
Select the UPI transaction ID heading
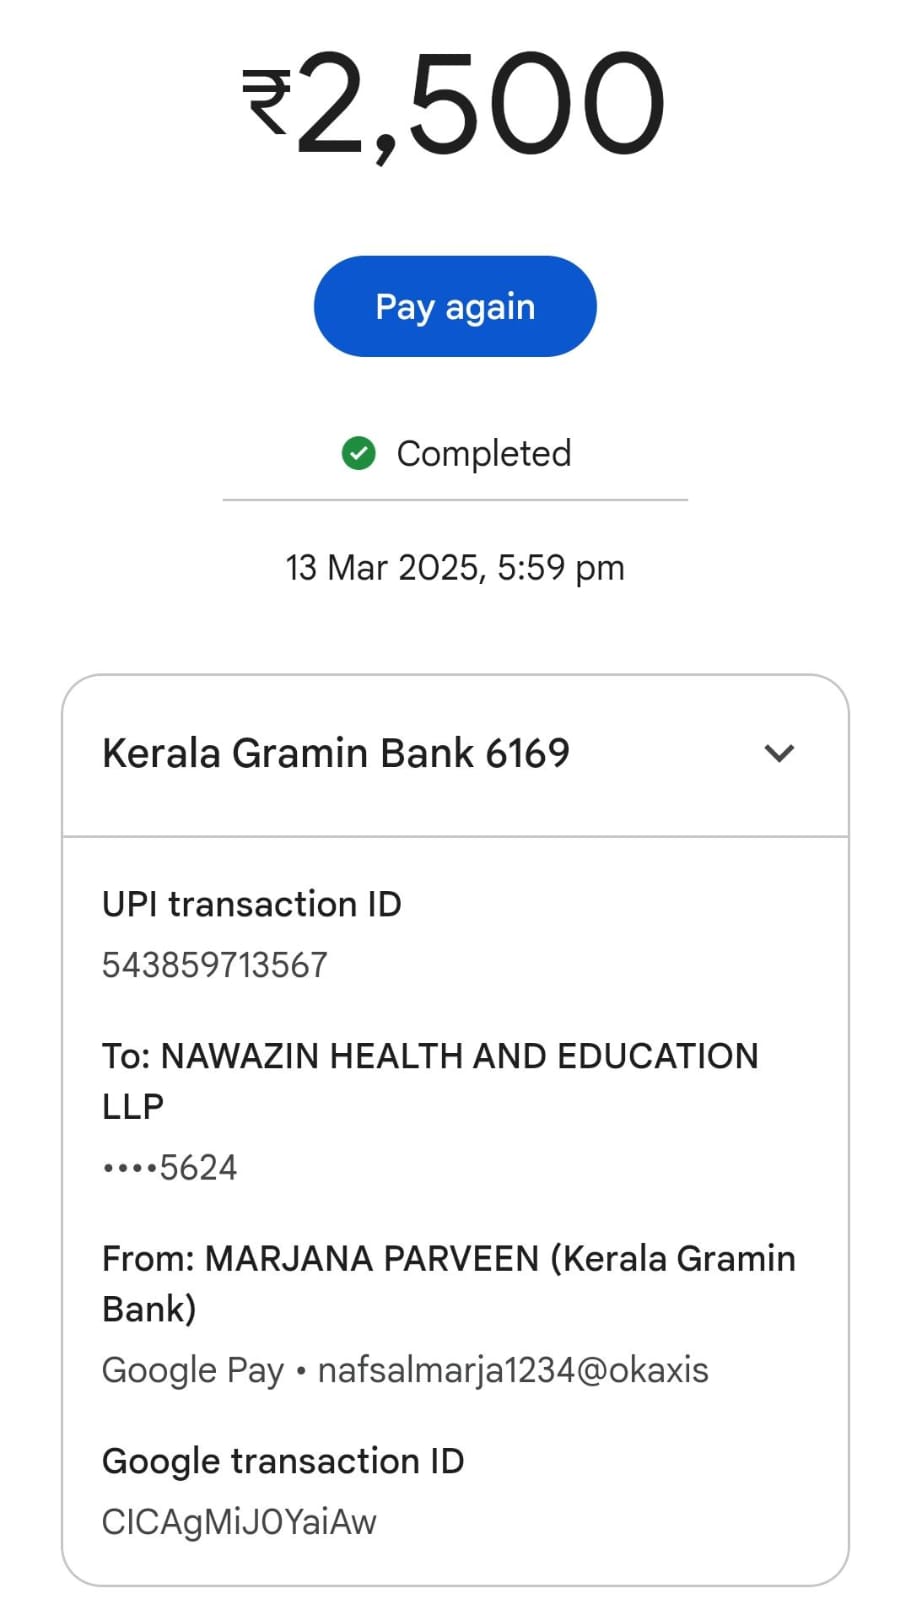tap(252, 904)
